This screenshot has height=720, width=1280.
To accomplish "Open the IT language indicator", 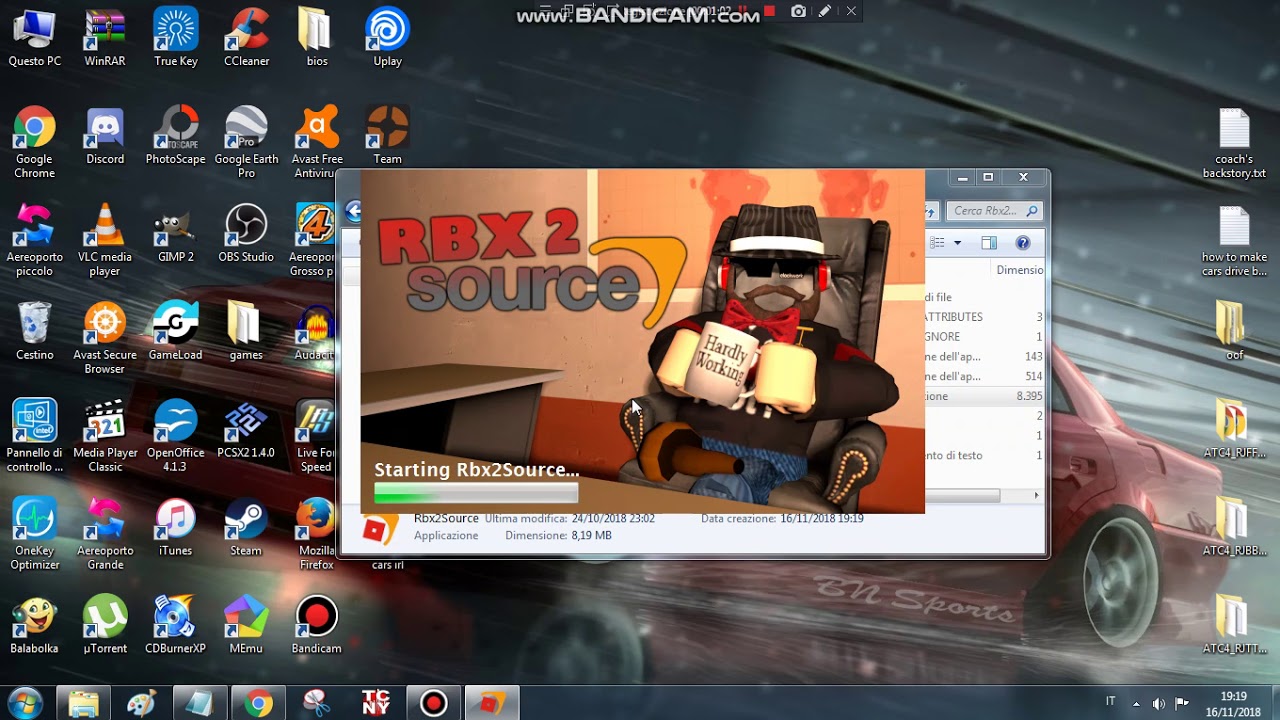I will point(1110,702).
